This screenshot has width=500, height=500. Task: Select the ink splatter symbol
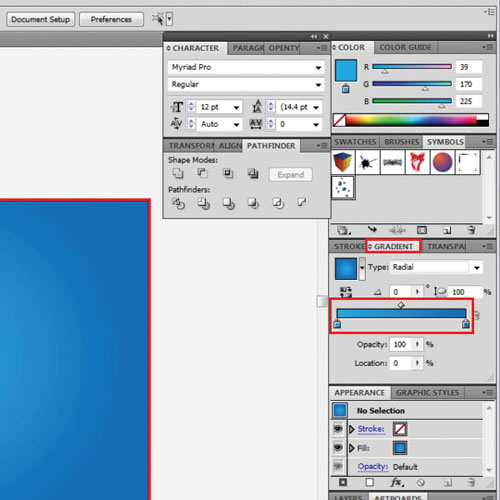[368, 162]
